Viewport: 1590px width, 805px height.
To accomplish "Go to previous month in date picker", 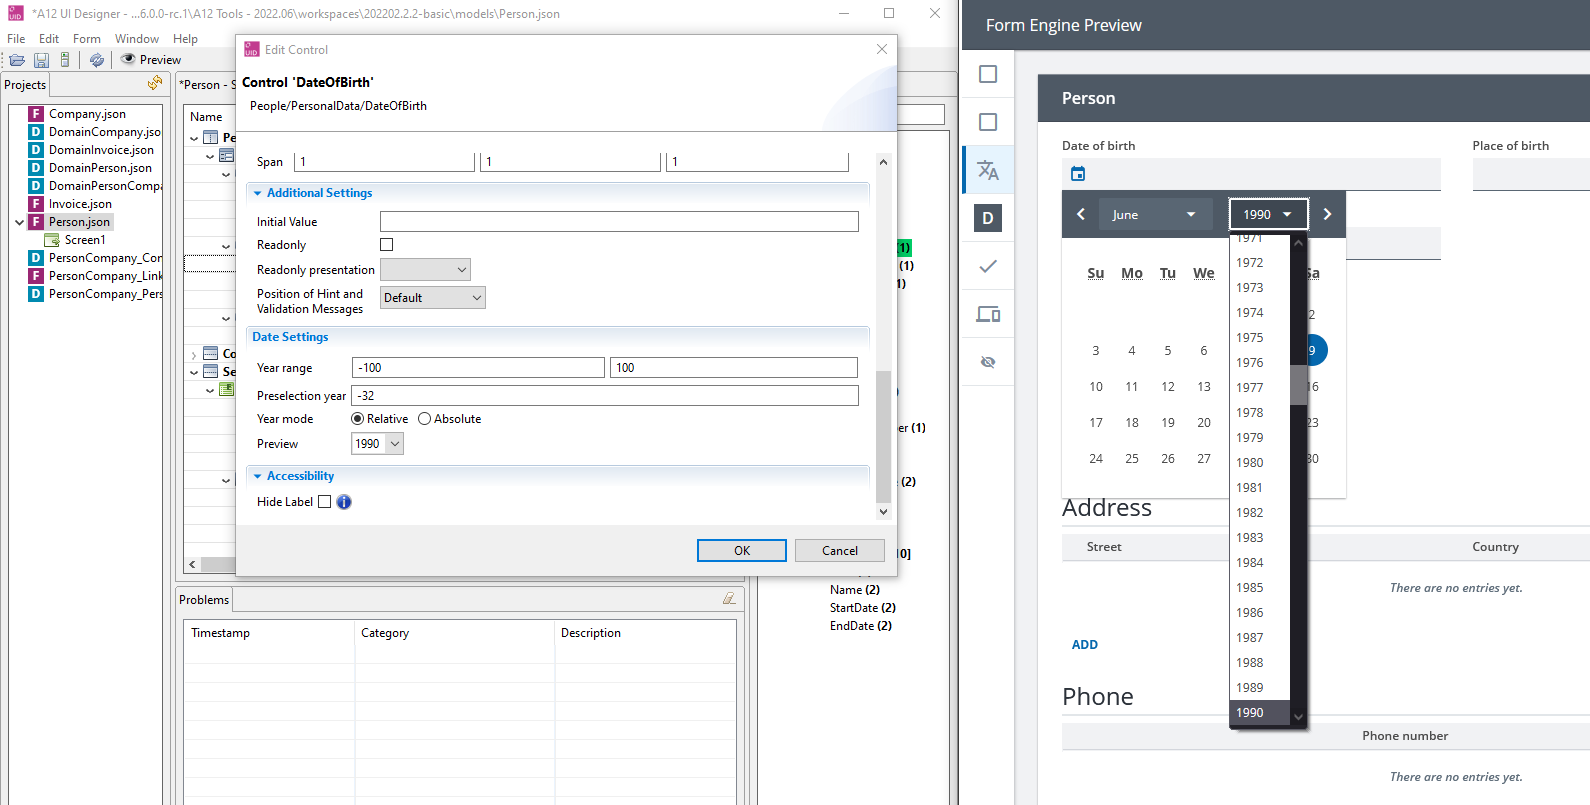I will [1081, 214].
